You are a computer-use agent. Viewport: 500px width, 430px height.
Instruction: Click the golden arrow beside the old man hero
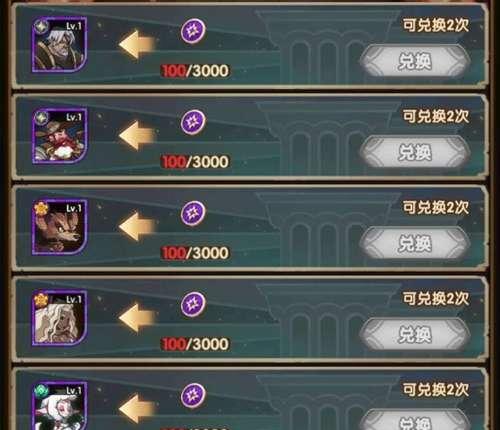[x=137, y=45]
